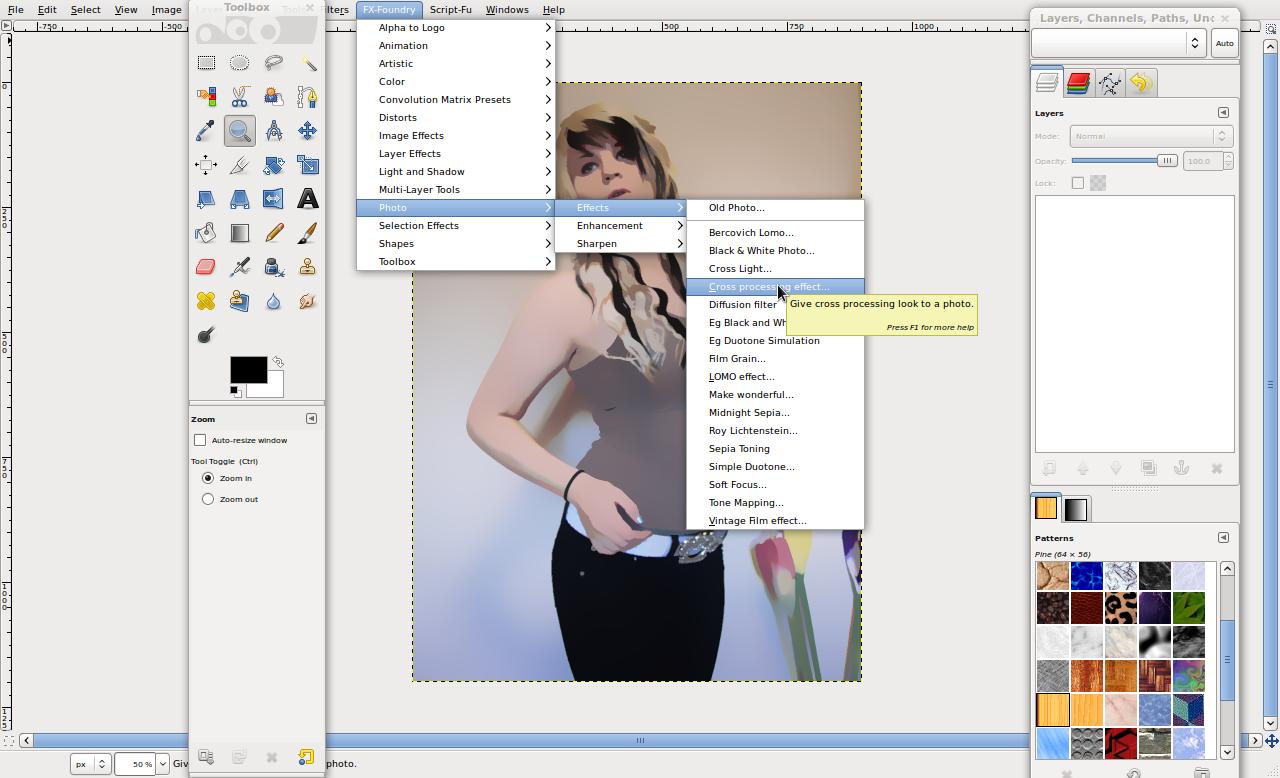Select the Paintbrush tool
Viewport: 1280px width, 778px height.
pyautogui.click(x=308, y=232)
